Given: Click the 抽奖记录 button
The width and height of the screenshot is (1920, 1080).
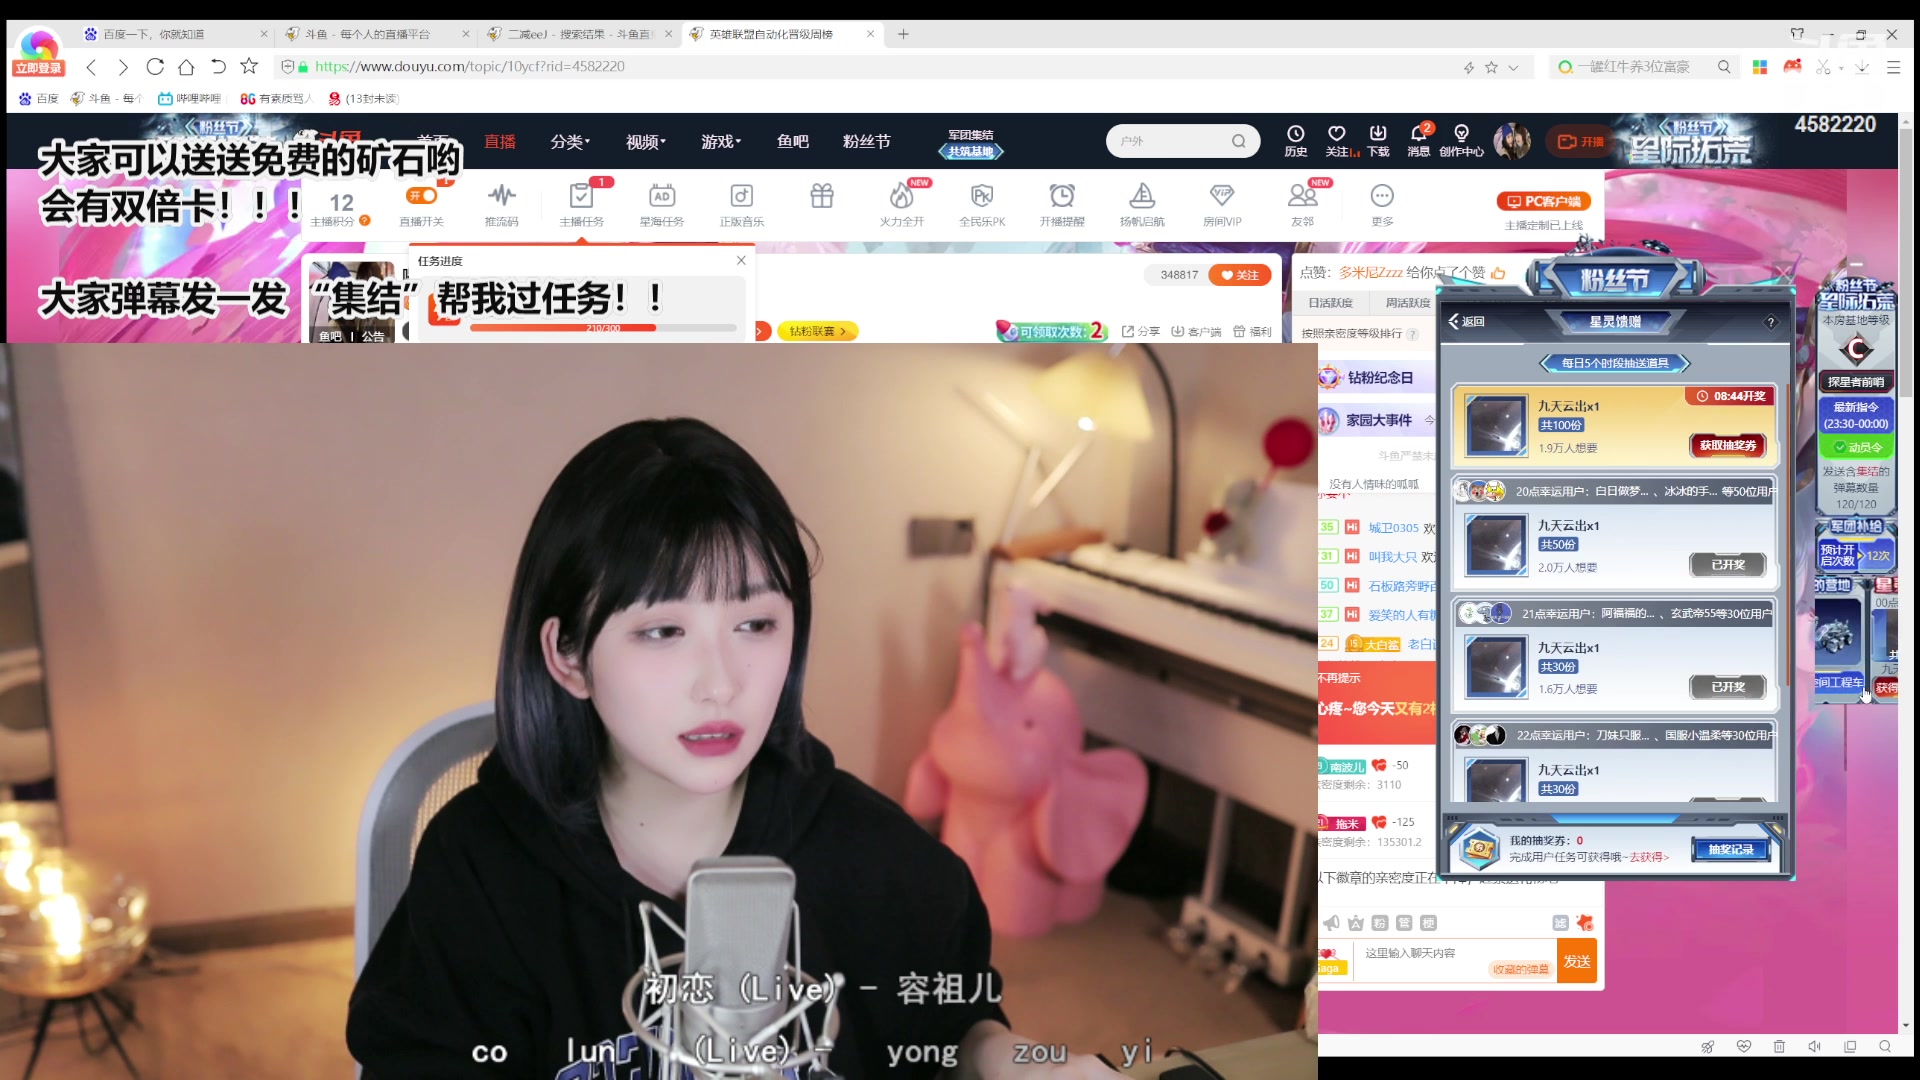Looking at the screenshot, I should click(x=1731, y=850).
